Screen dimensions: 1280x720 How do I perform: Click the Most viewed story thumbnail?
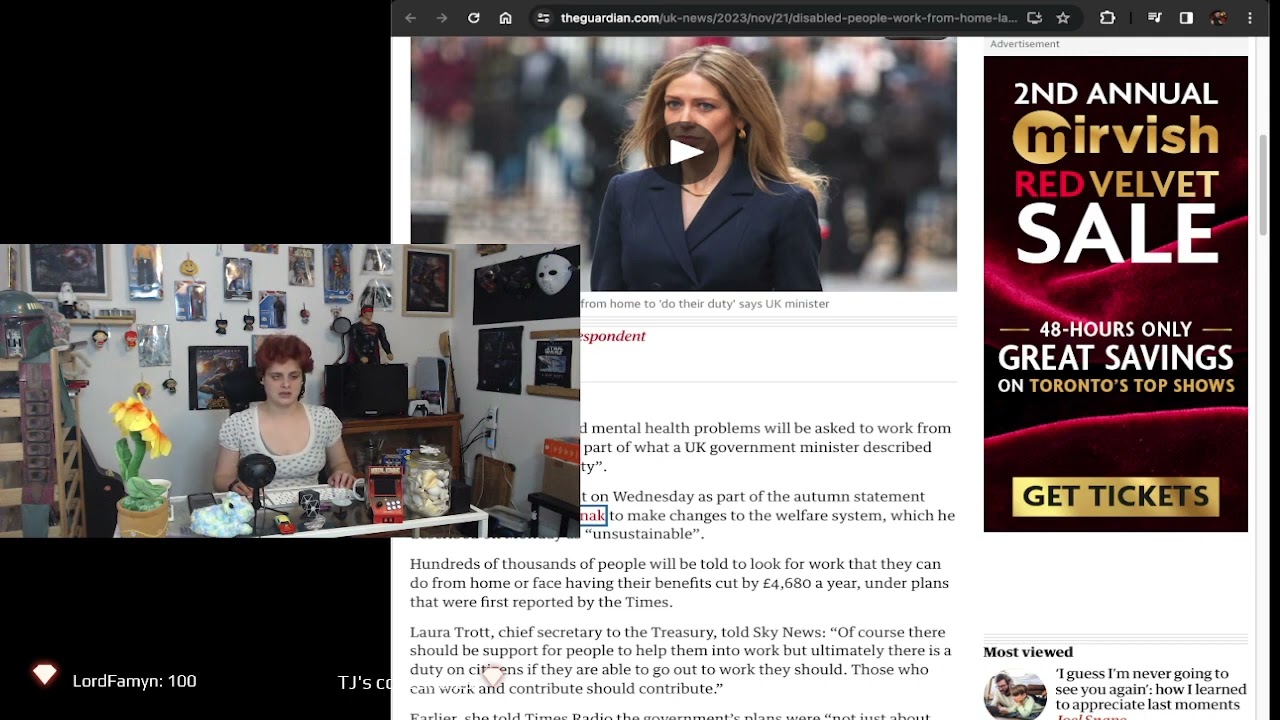[x=1015, y=695]
